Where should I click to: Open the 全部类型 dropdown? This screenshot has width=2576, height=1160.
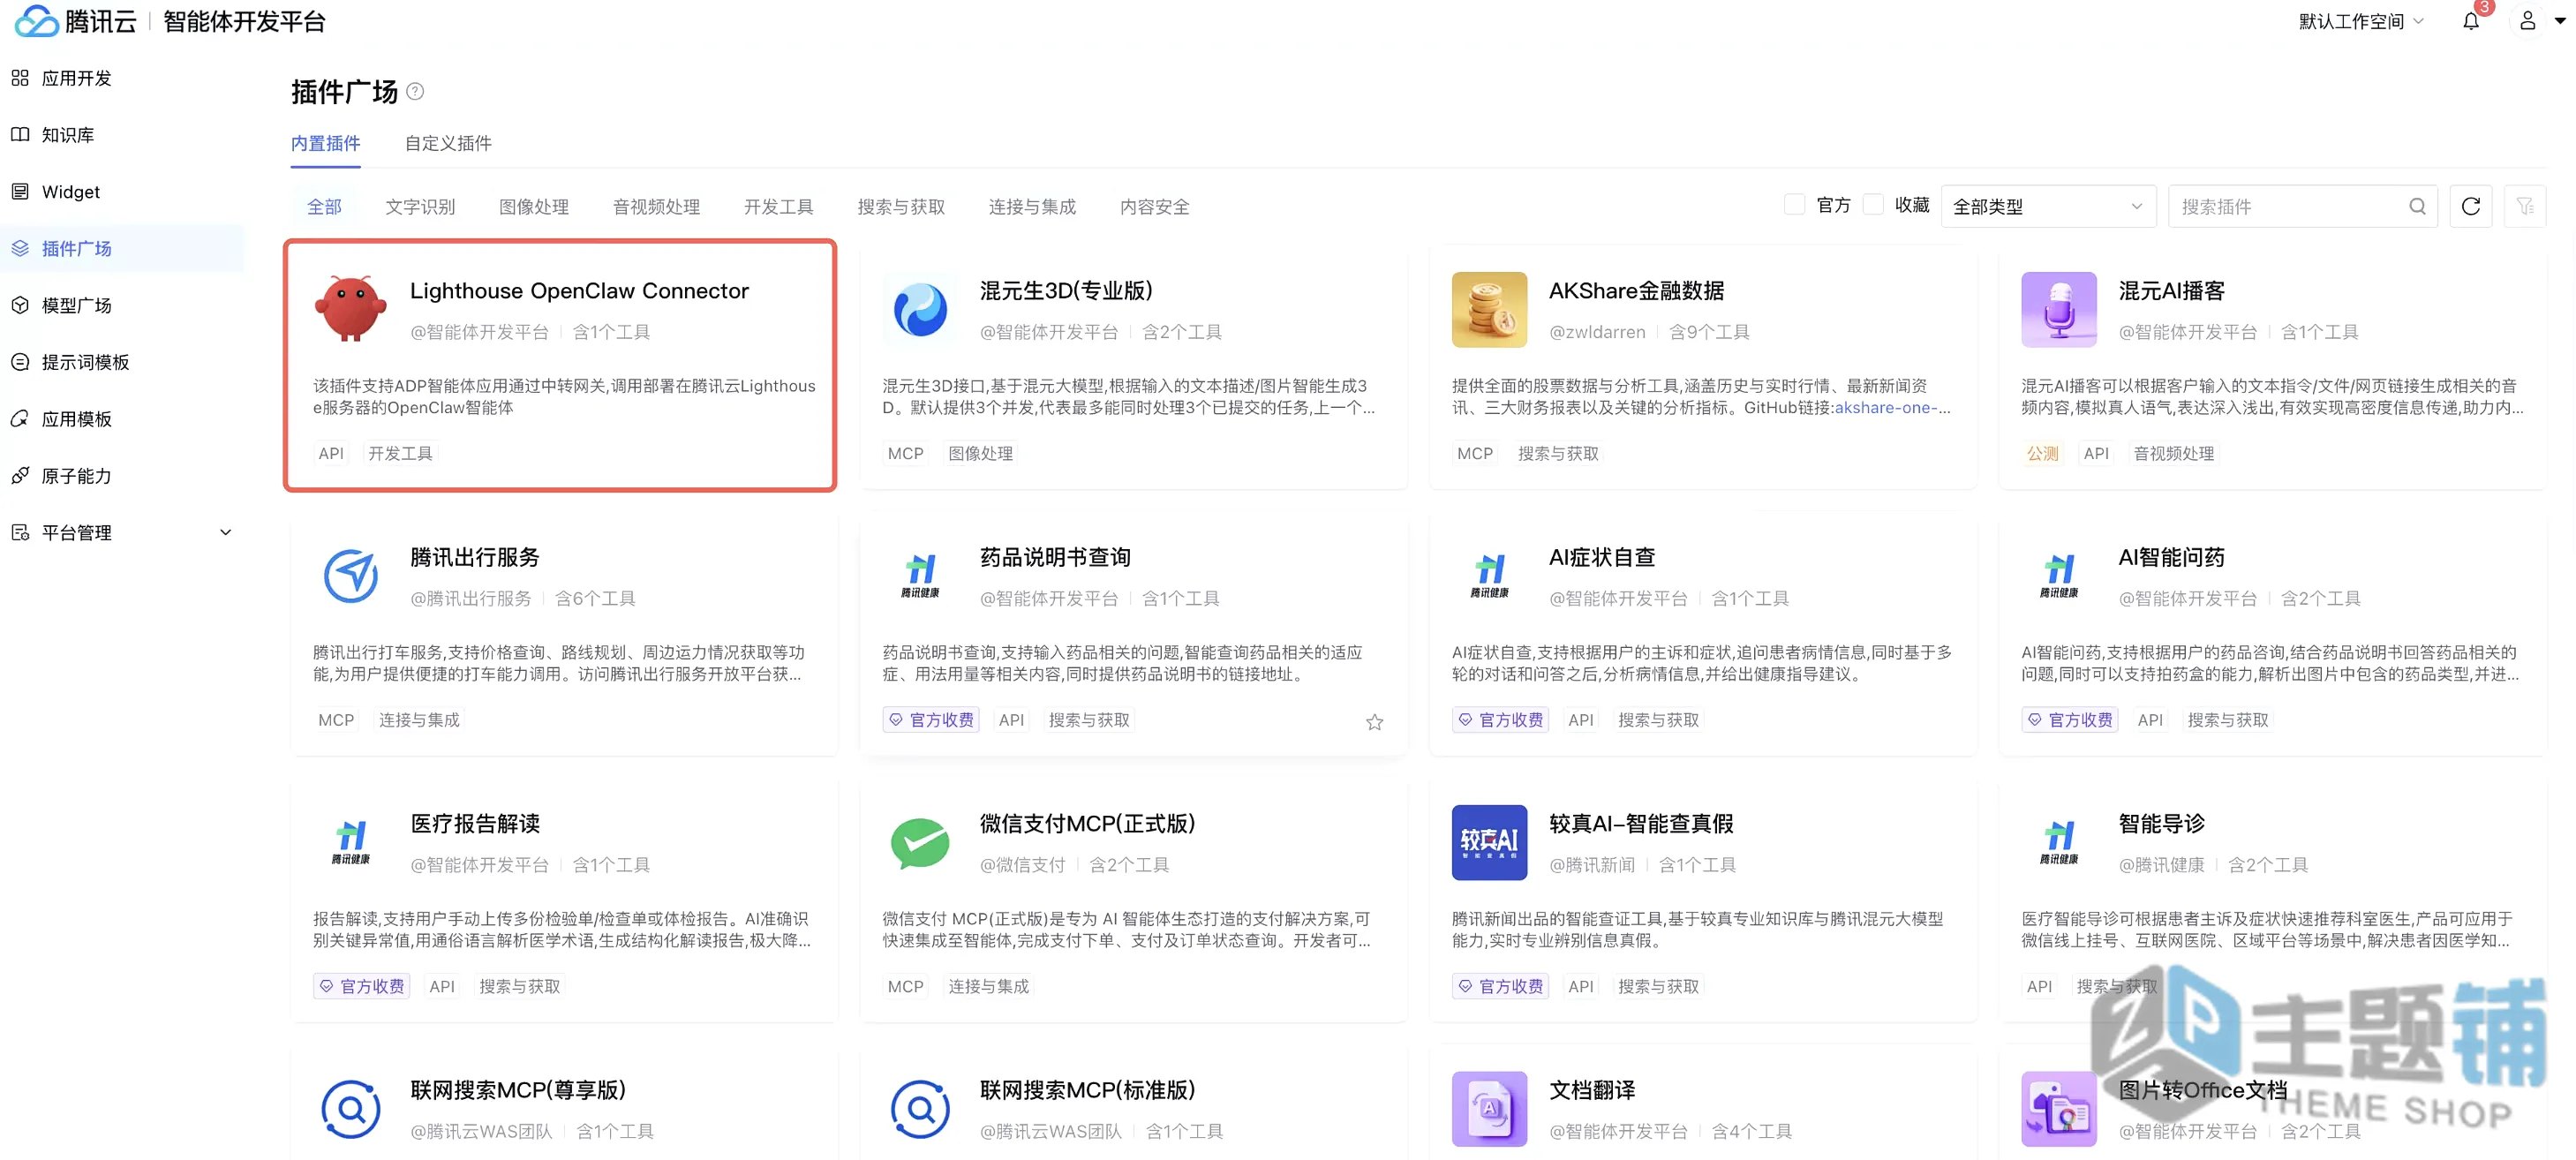pyautogui.click(x=2047, y=206)
